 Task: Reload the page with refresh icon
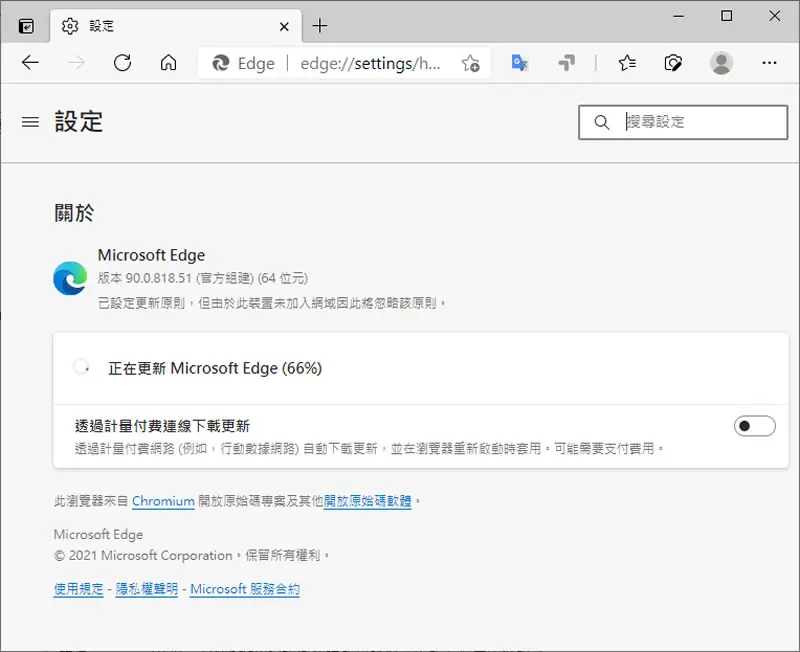coord(122,63)
